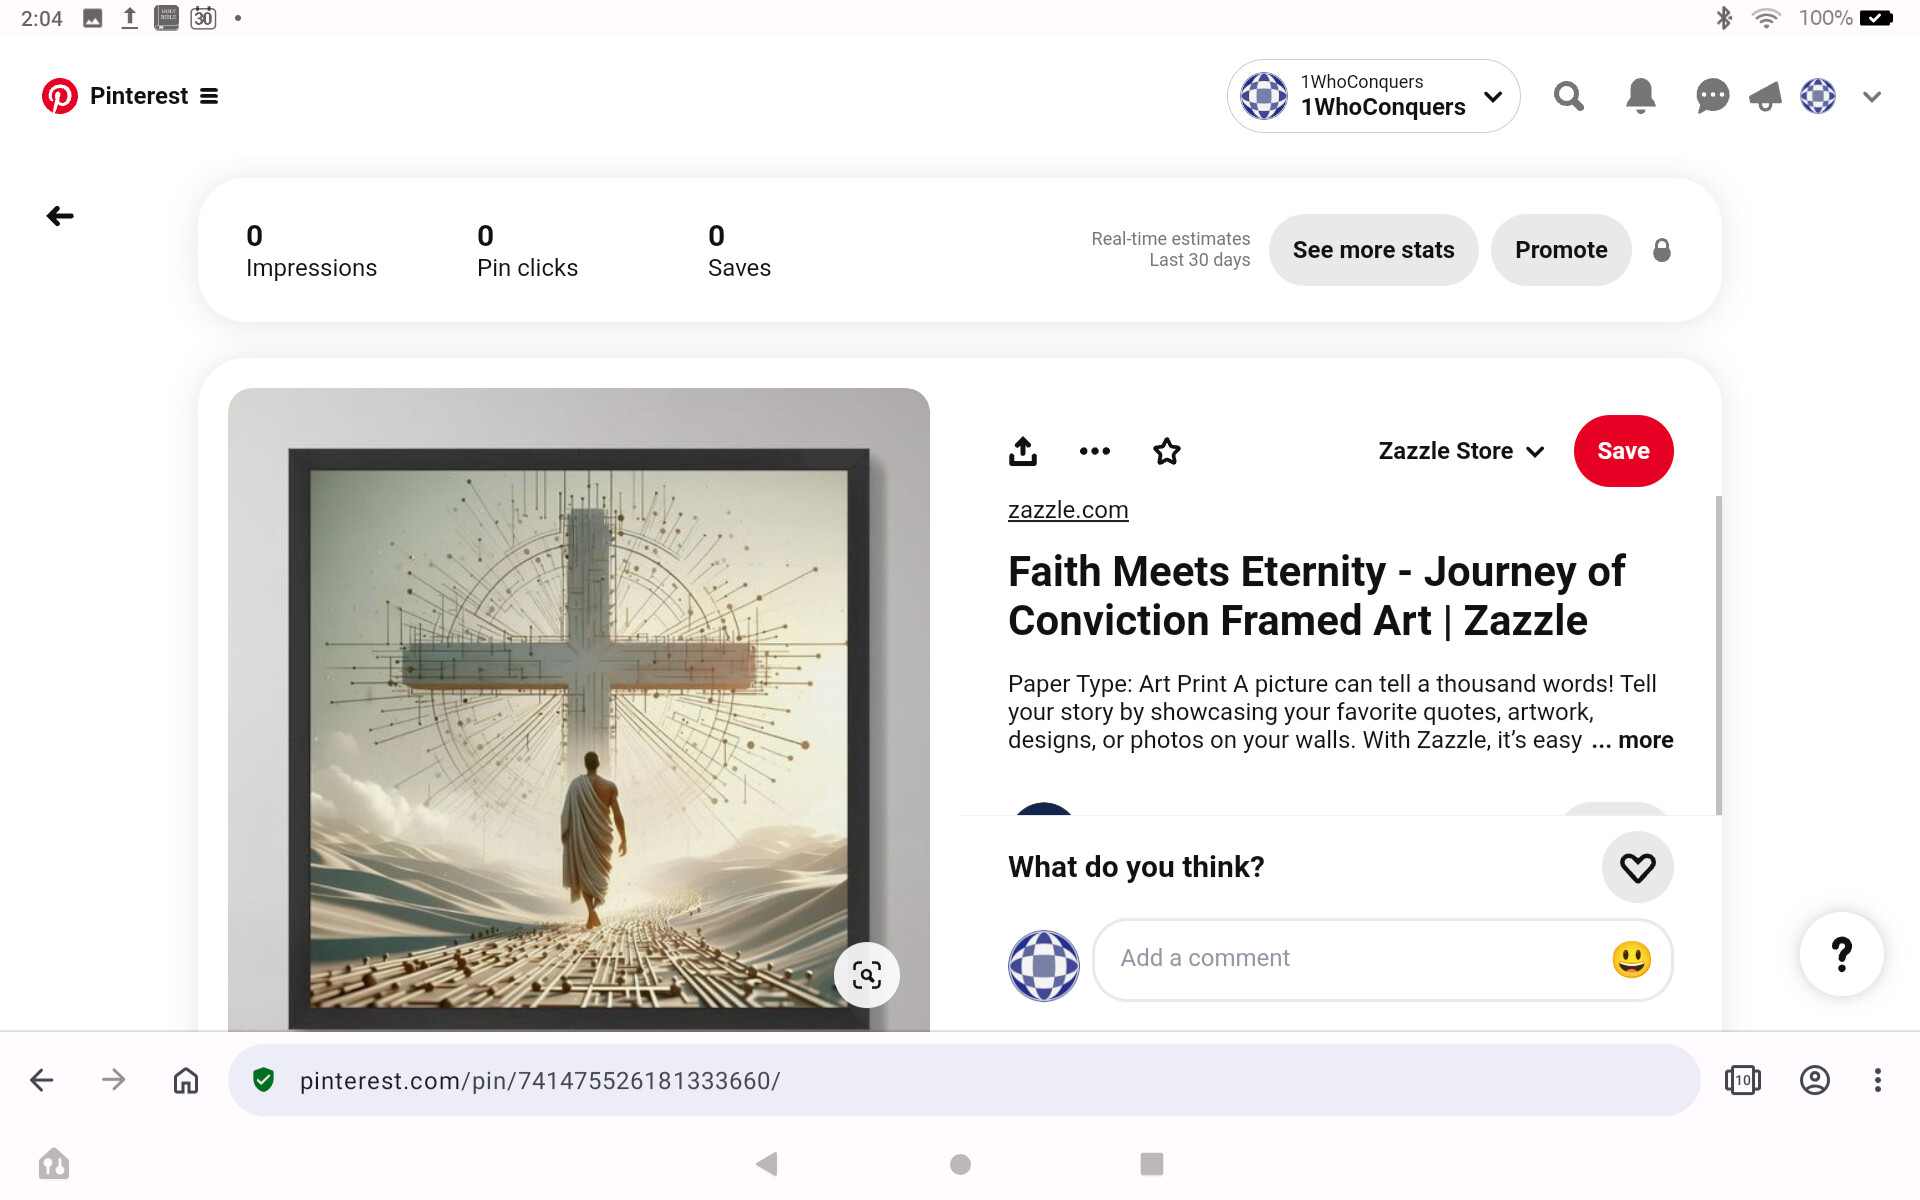The height and width of the screenshot is (1200, 1920).
Task: Open the Pinterest hamburger menu
Action: (x=209, y=96)
